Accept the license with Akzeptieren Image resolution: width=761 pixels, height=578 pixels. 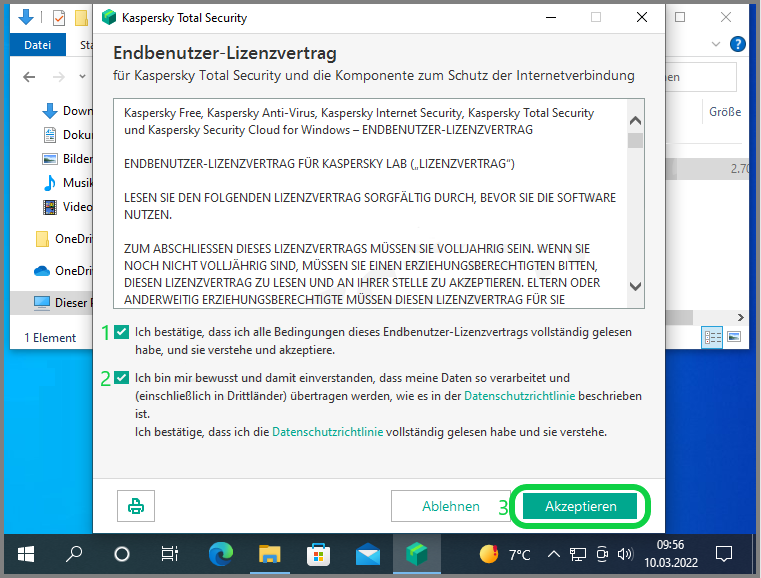(580, 506)
